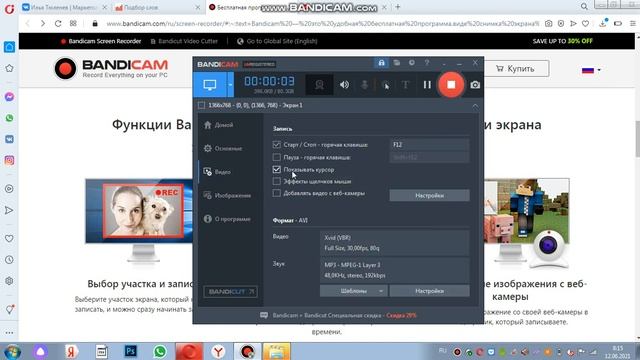Go forward in browser history

point(43,24)
